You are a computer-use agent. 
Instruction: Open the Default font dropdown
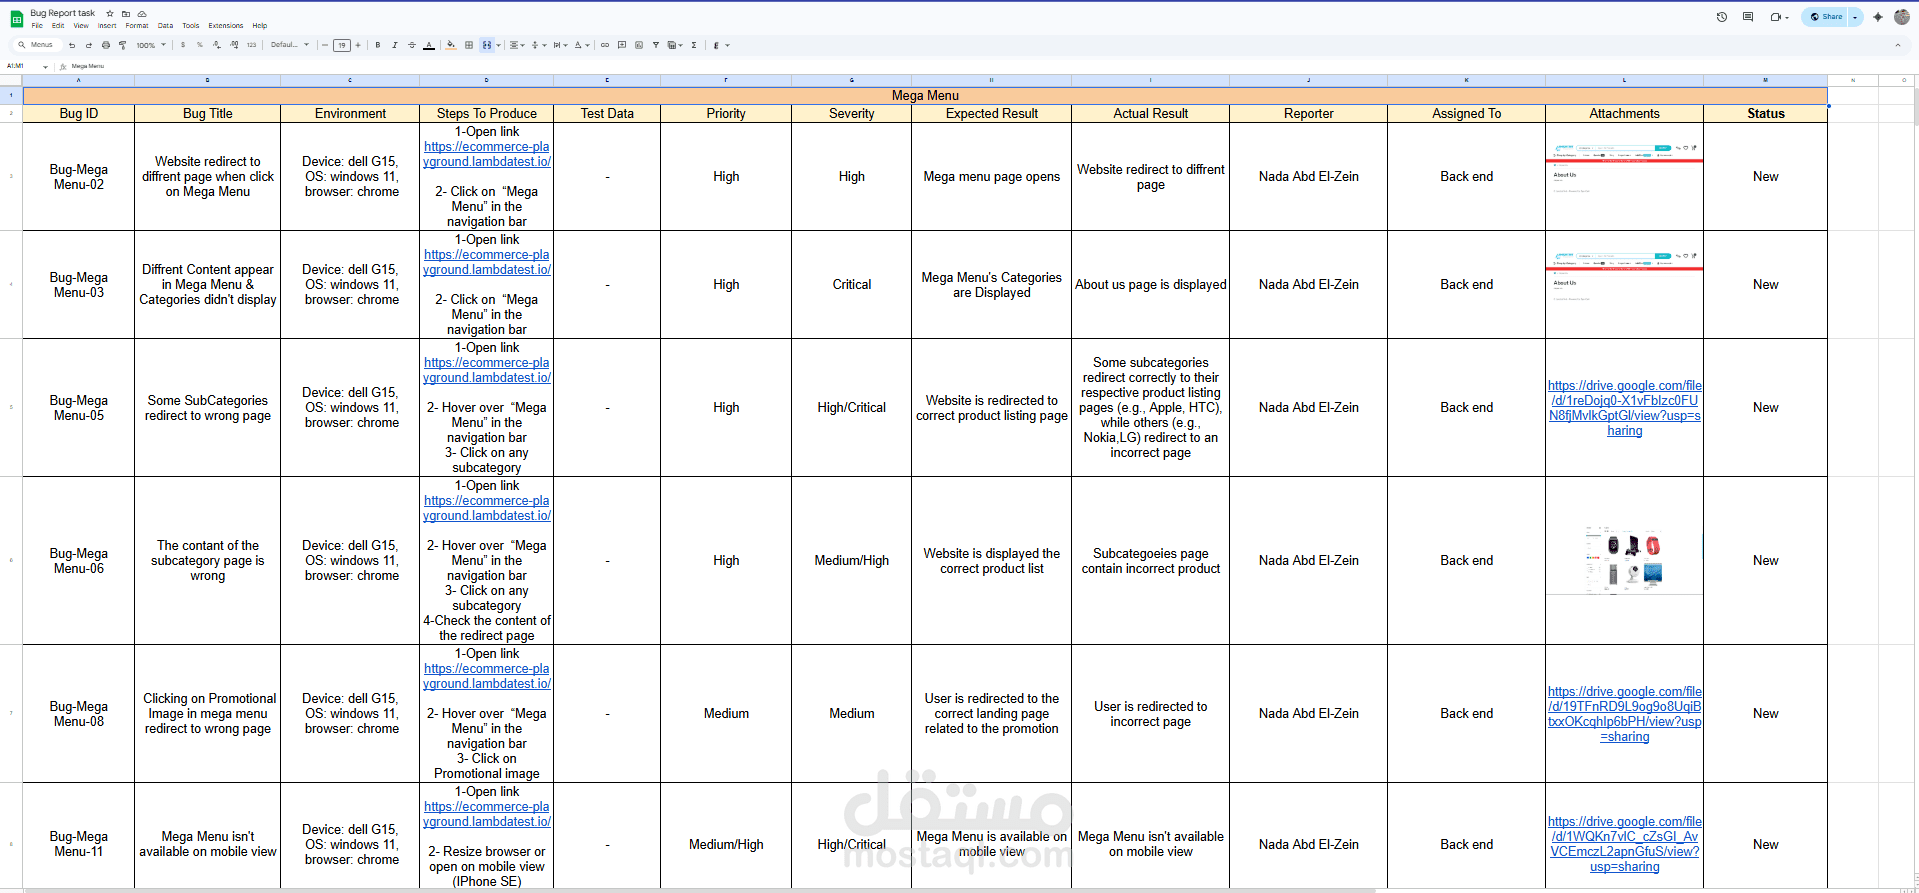point(290,45)
